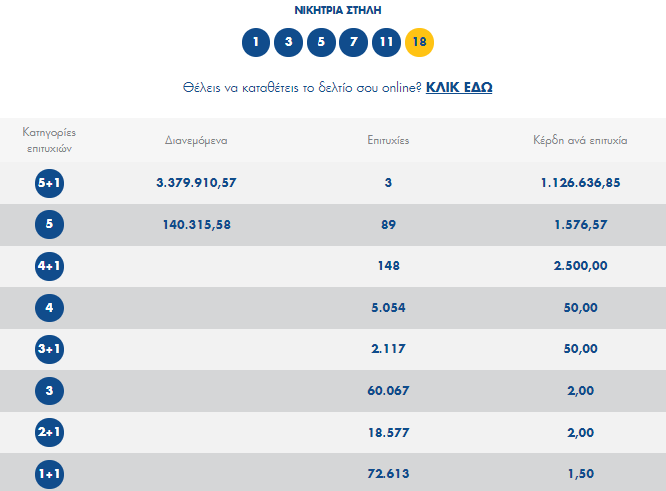Screen dimensions: 666x491
Task: Click the prize value 1,50
Action: [581, 474]
